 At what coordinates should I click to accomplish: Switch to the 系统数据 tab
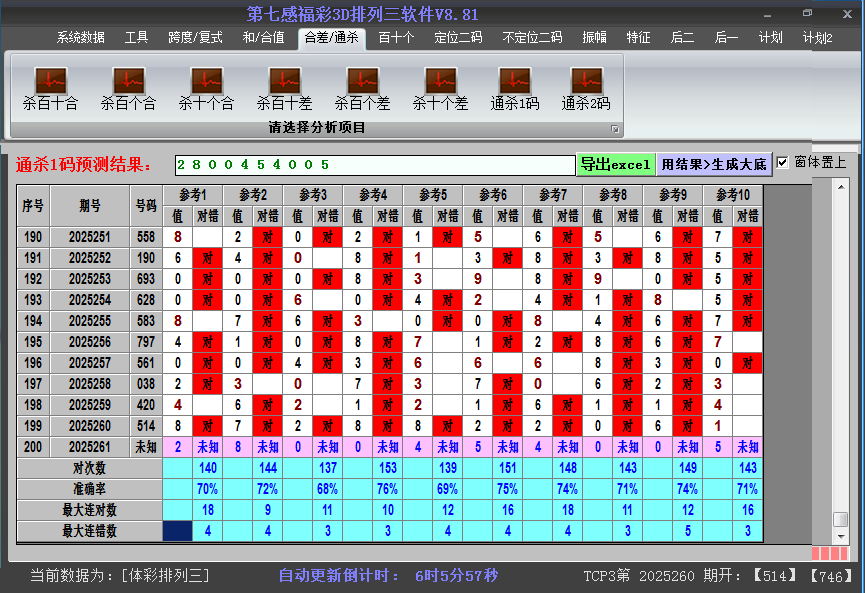(80, 38)
